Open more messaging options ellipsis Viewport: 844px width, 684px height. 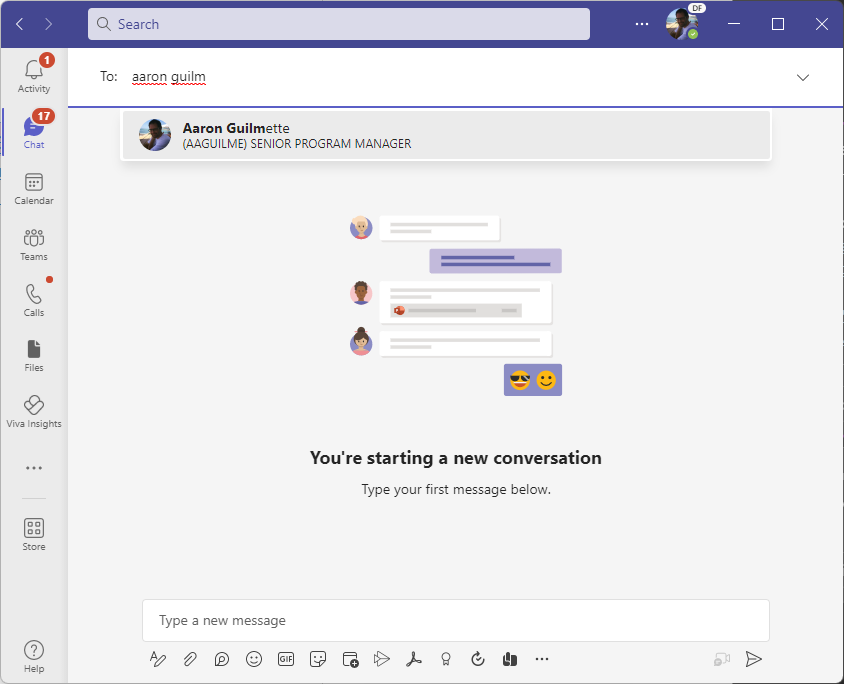(x=542, y=659)
